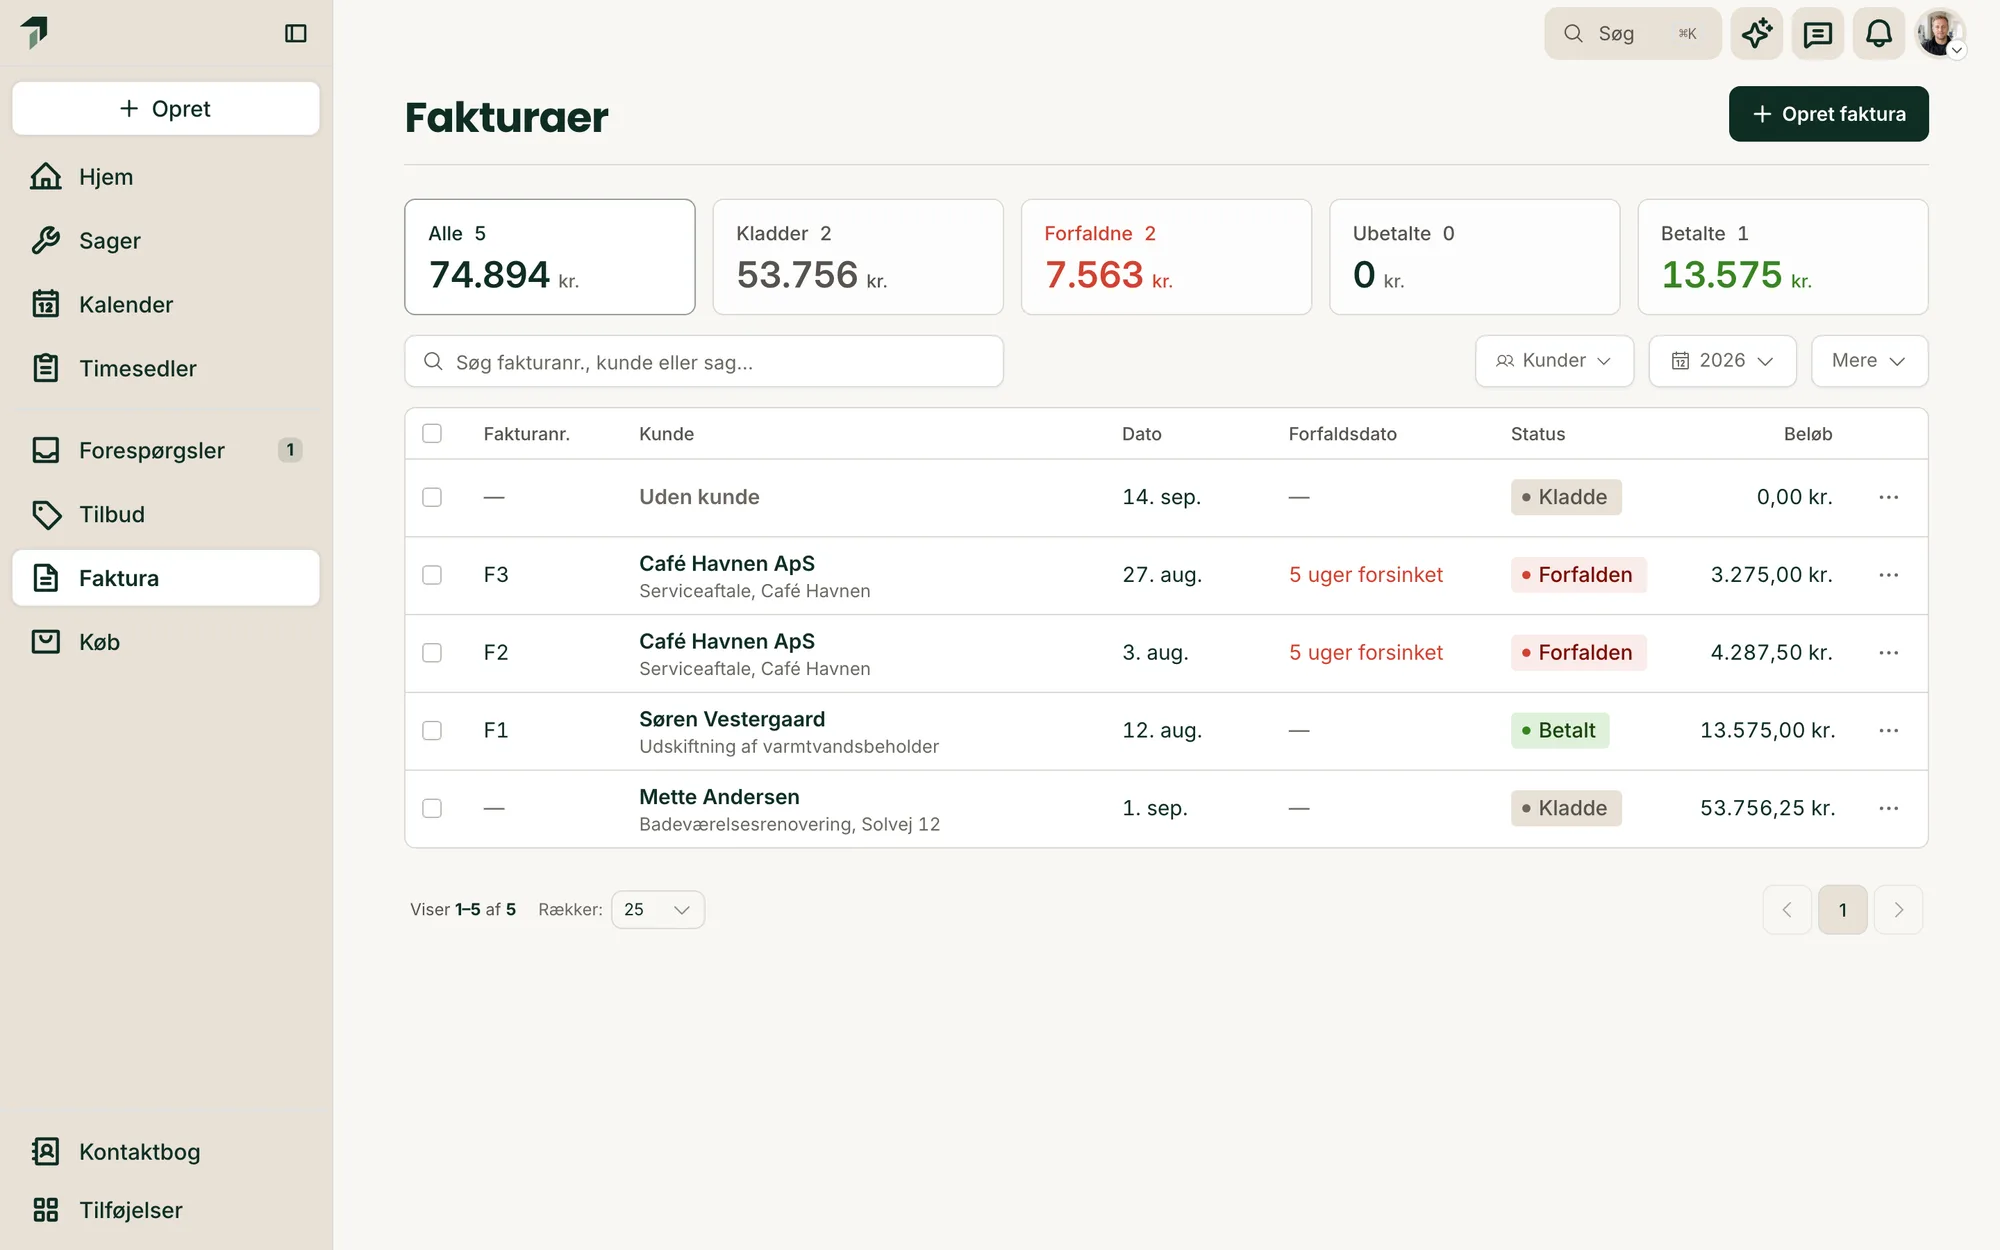
Task: Open more actions for invoice F2
Action: tap(1888, 653)
